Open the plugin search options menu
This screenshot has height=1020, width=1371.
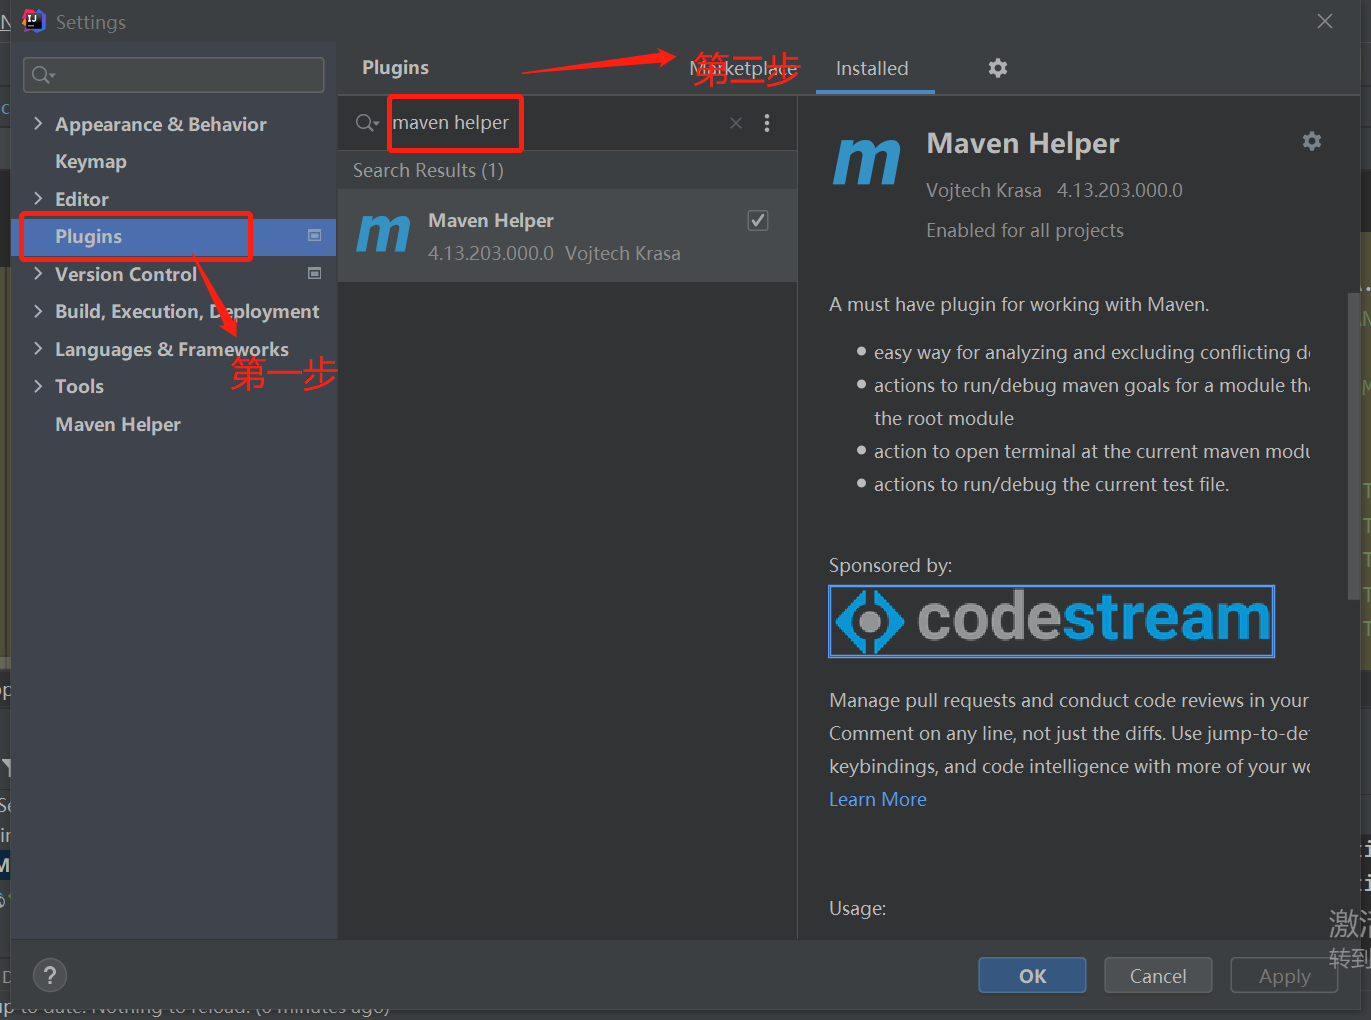767,123
